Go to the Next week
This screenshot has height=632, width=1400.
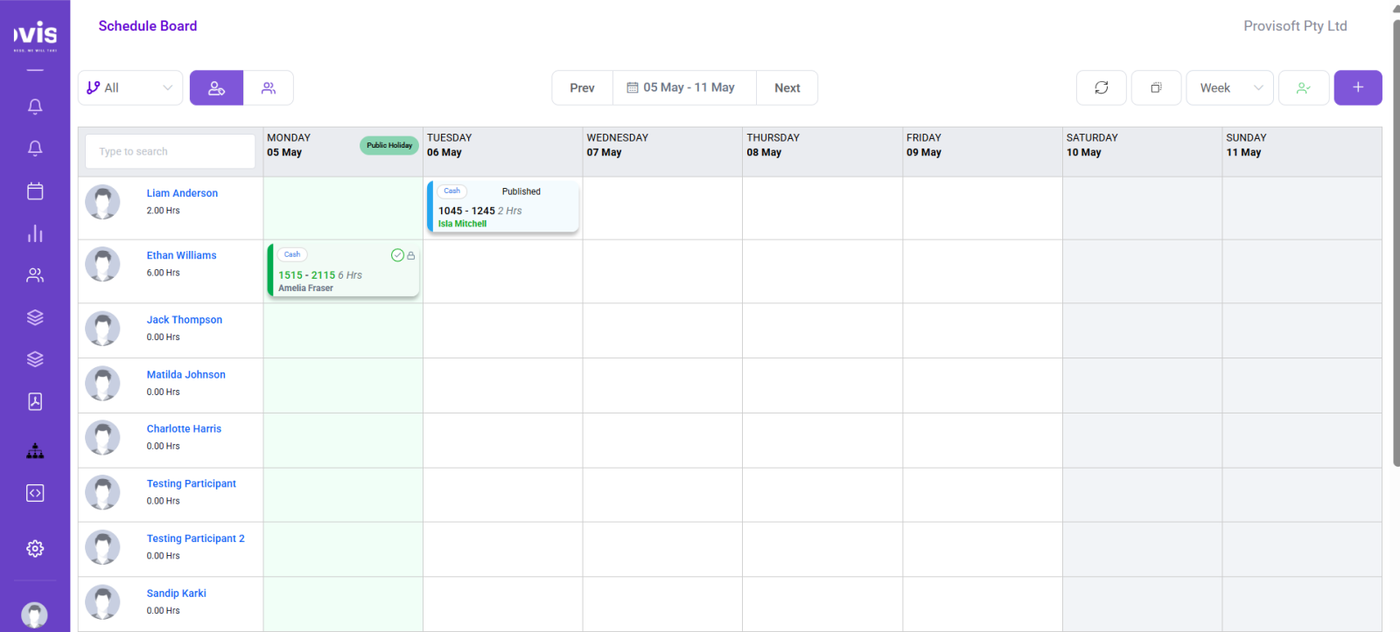point(787,88)
